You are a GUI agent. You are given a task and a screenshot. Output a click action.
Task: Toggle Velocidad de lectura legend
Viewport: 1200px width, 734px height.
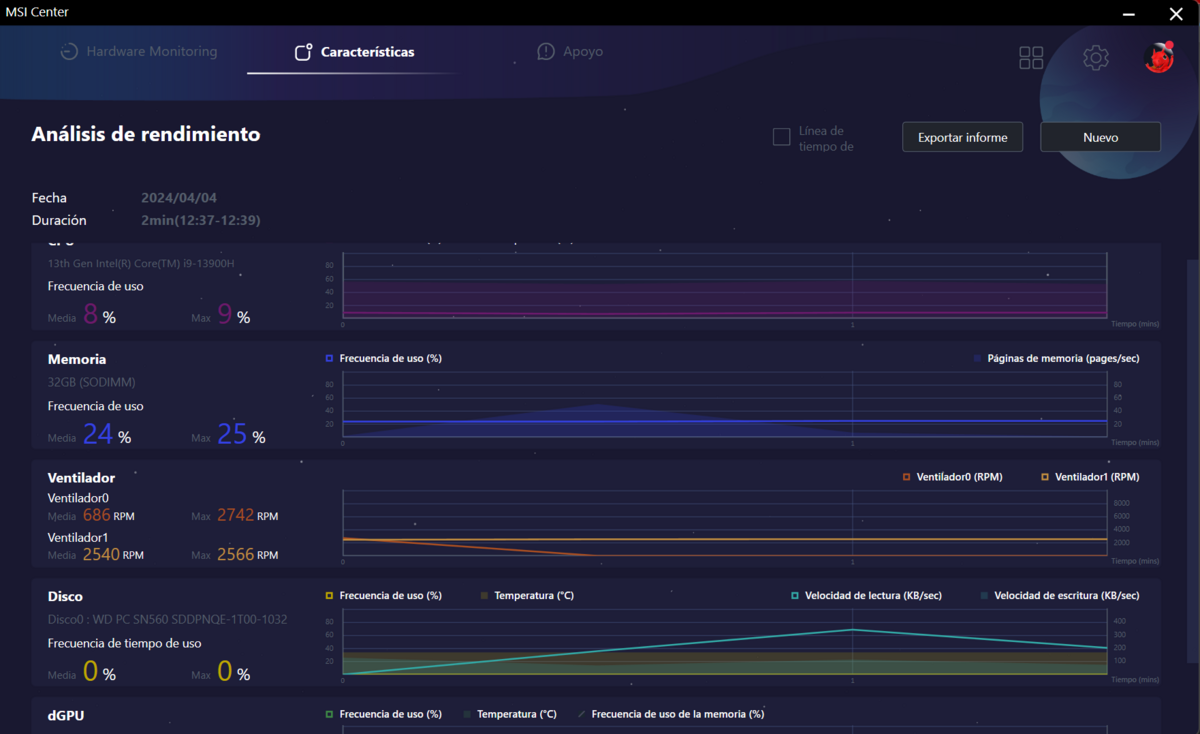(x=795, y=595)
